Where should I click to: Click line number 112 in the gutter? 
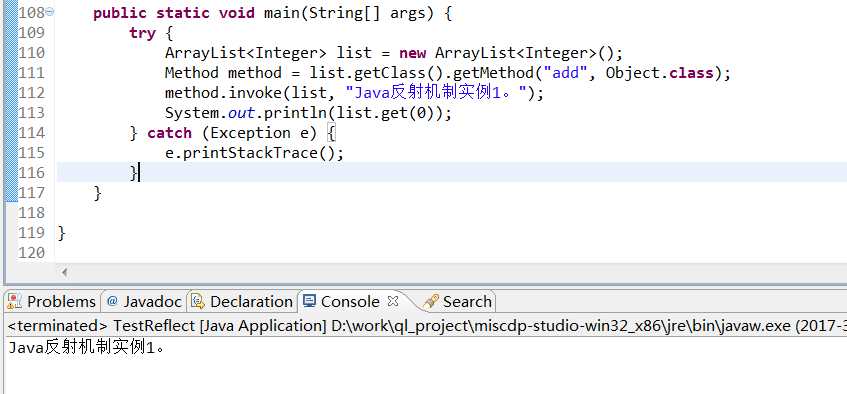31,92
